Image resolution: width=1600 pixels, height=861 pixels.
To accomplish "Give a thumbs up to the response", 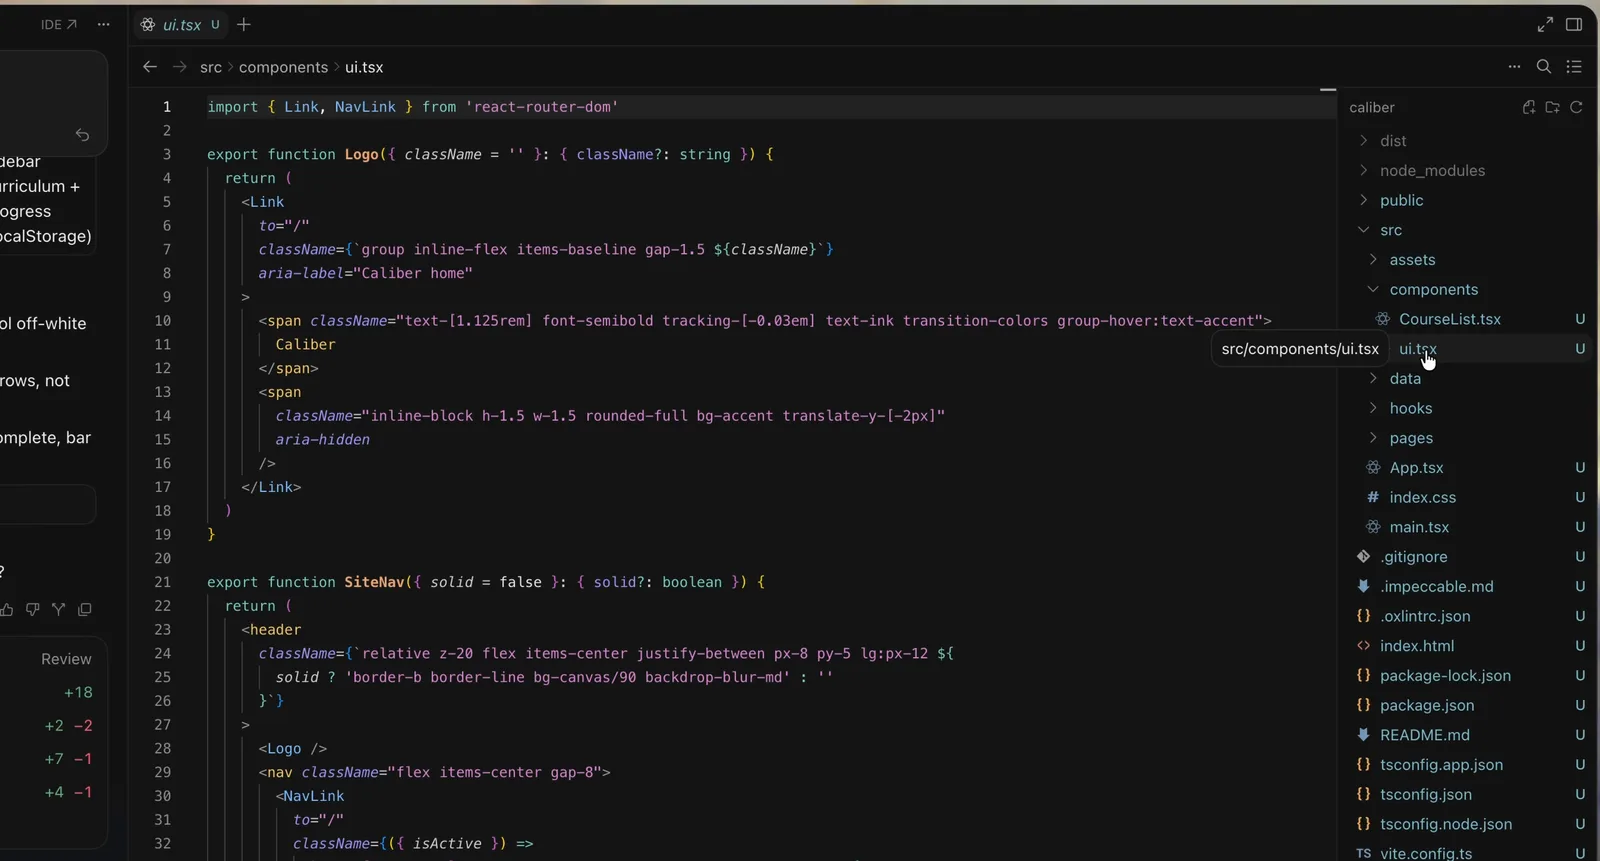I will tap(7, 609).
